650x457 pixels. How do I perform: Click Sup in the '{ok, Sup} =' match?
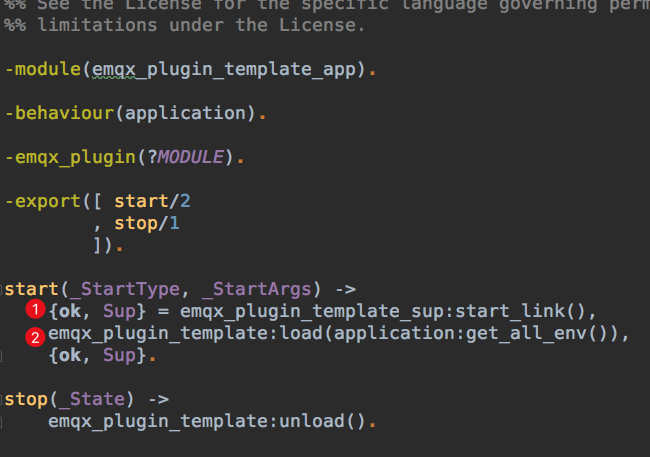(x=119, y=312)
